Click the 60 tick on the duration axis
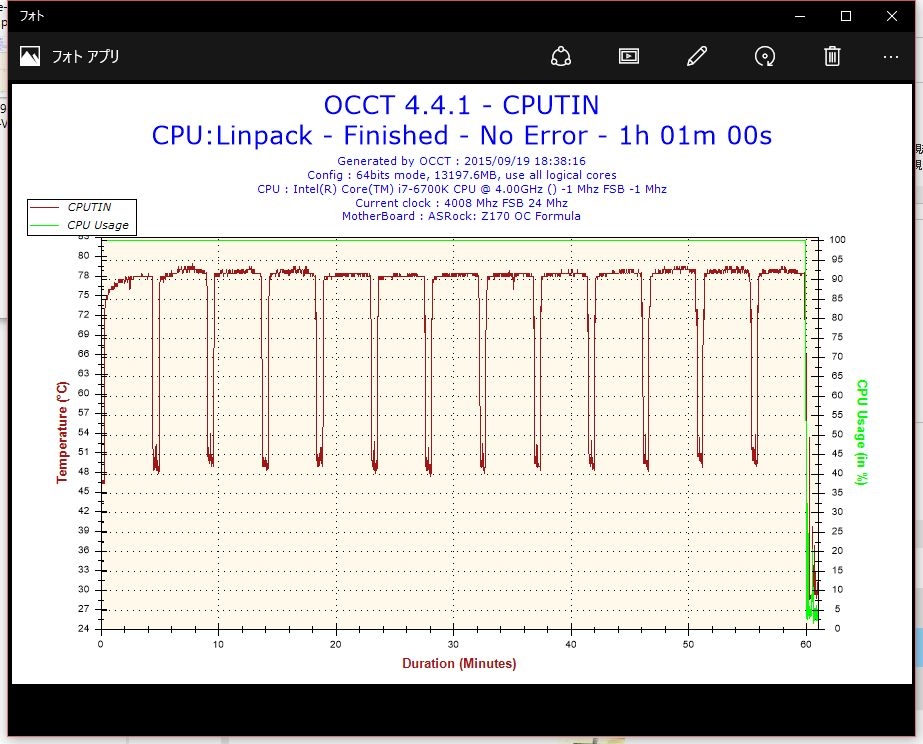Image resolution: width=923 pixels, height=744 pixels. 806,645
